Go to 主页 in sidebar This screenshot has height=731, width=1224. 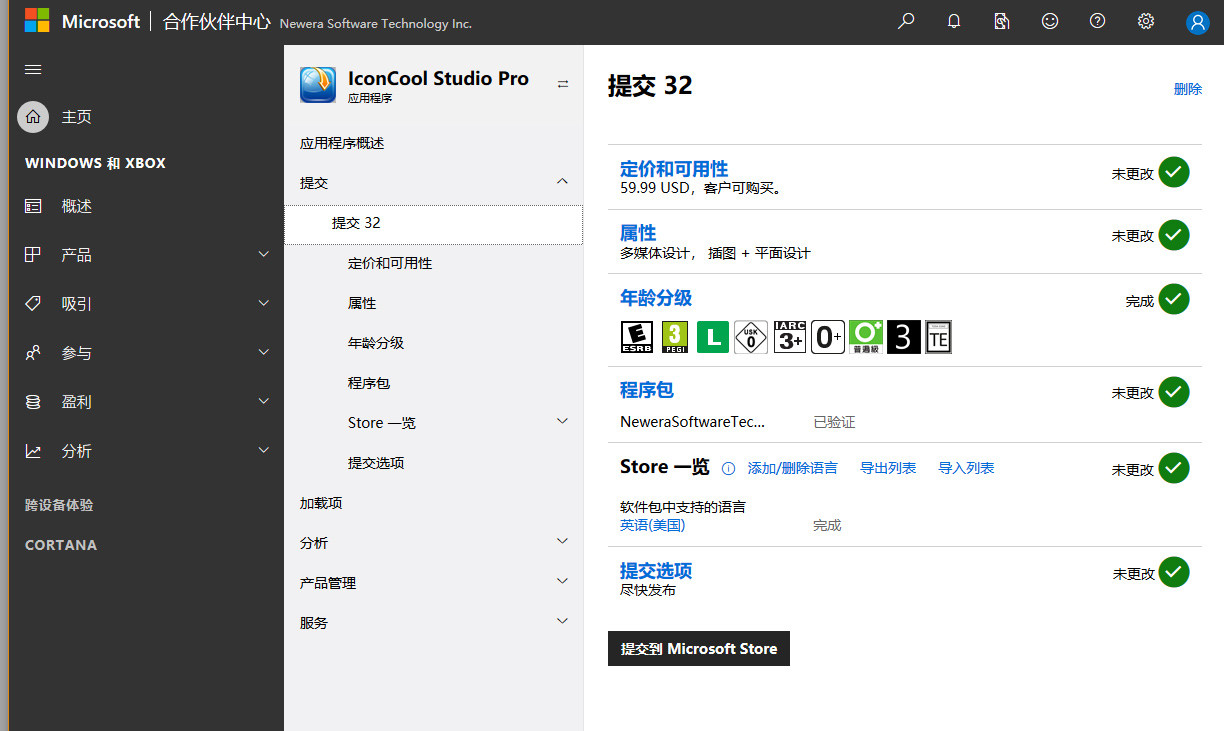(77, 117)
